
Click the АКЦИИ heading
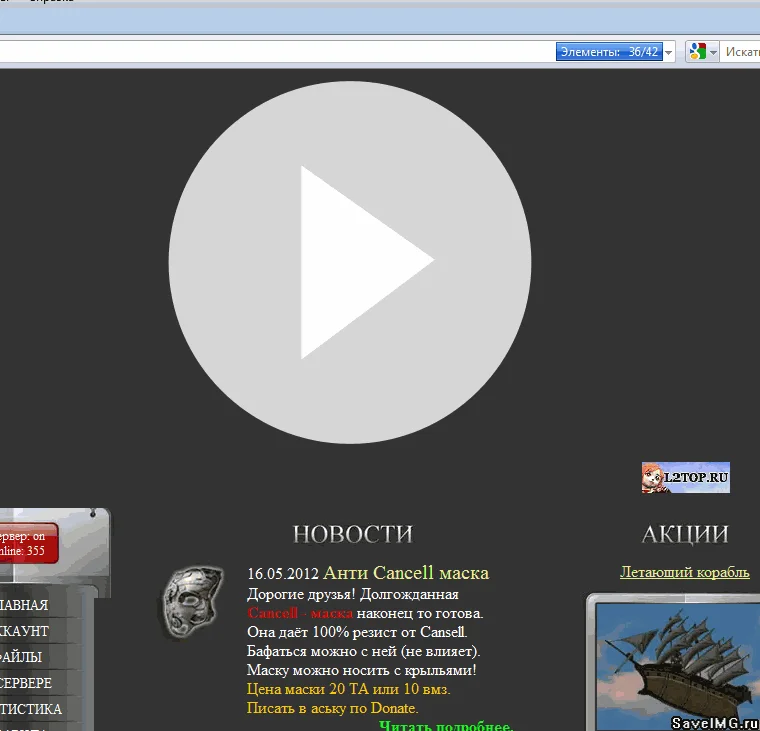click(685, 534)
